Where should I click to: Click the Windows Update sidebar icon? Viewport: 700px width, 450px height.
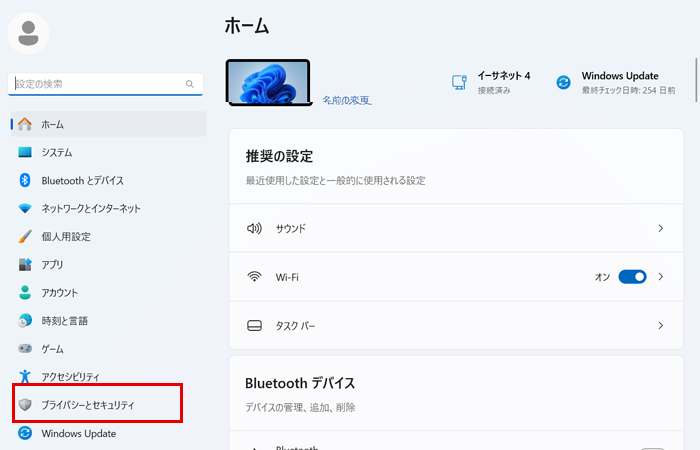coord(25,433)
